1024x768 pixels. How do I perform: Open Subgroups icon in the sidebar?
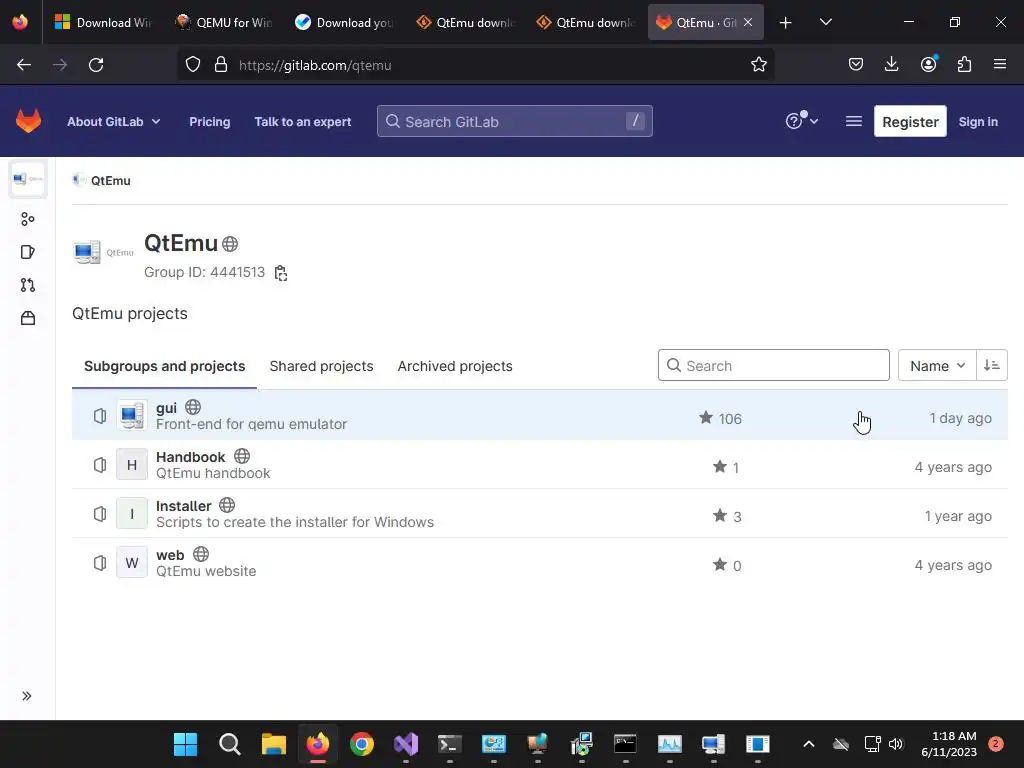pyautogui.click(x=27, y=219)
